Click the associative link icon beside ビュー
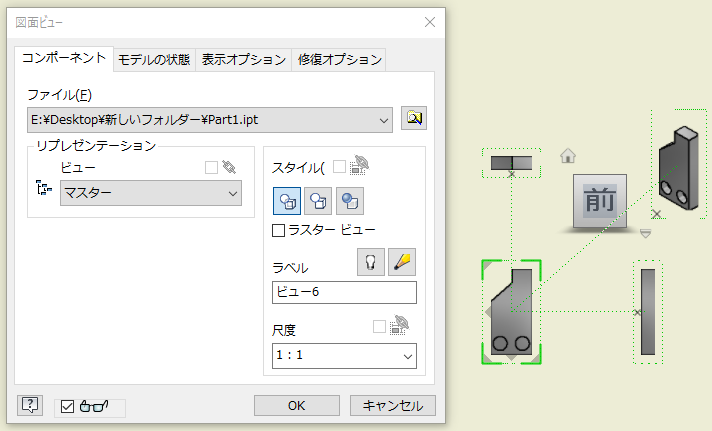This screenshot has width=712, height=431. 229,167
